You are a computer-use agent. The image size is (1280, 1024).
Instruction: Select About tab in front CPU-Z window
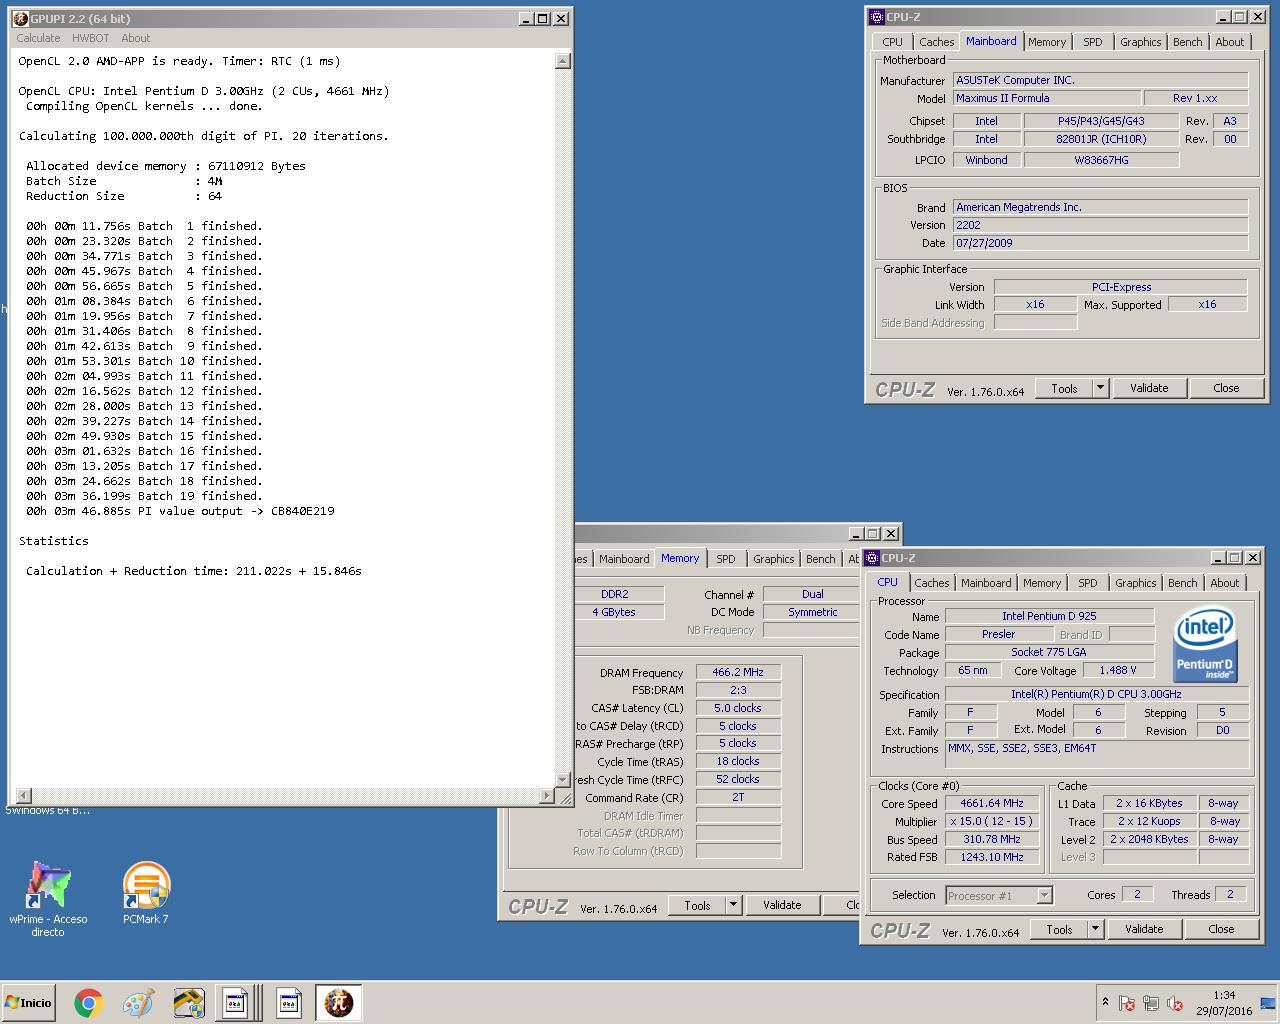(x=1224, y=583)
